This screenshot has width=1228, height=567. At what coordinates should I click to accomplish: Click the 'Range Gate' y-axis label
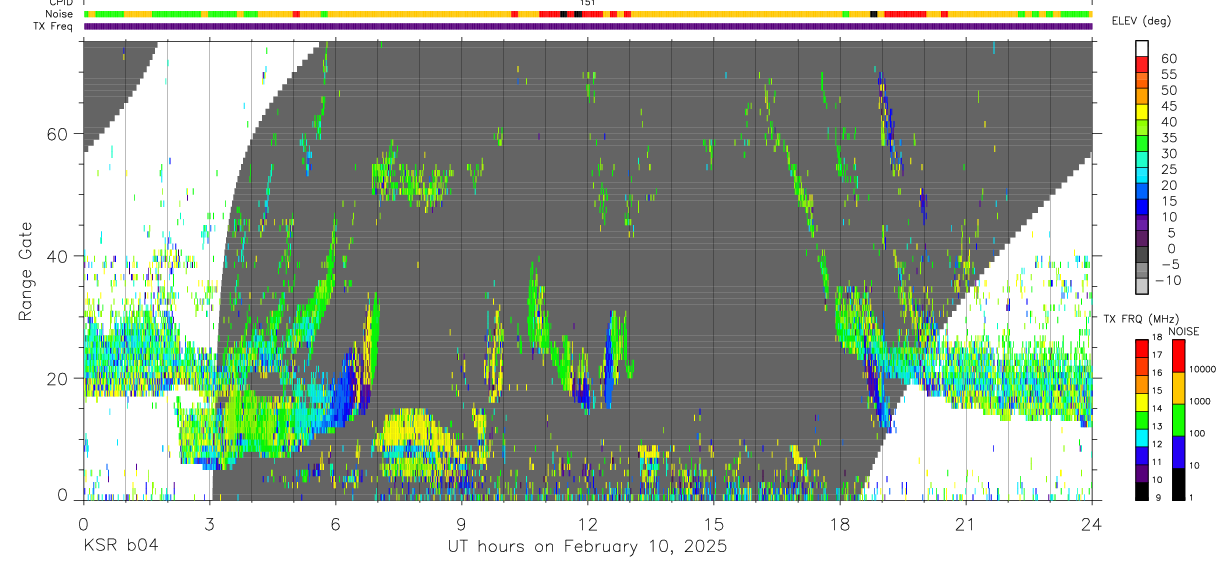pyautogui.click(x=26, y=271)
